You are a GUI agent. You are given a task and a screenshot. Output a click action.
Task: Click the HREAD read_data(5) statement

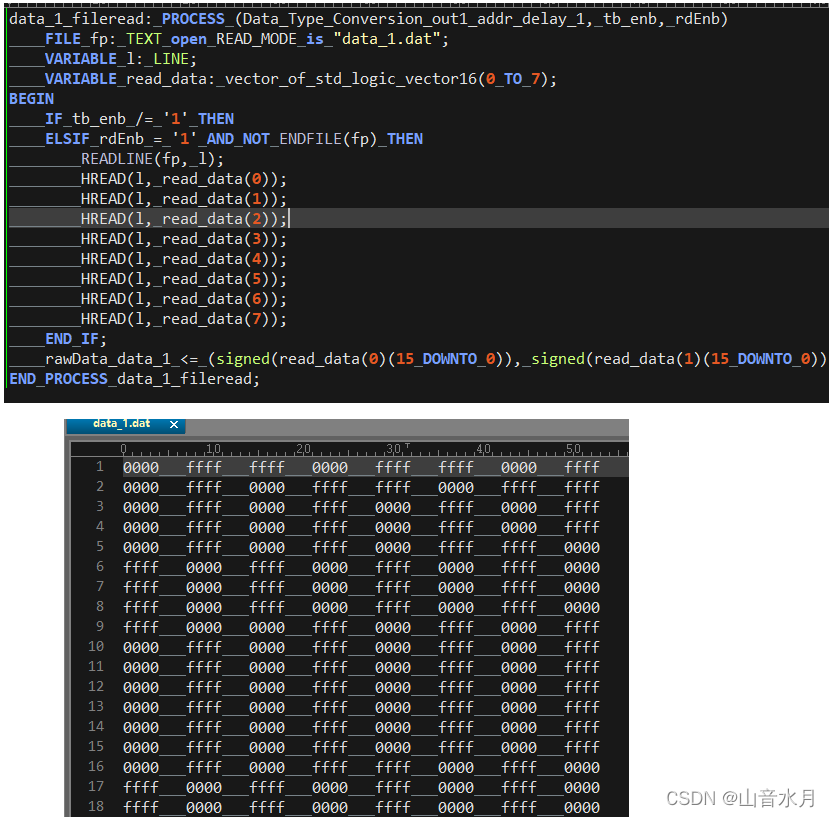[x=183, y=279]
